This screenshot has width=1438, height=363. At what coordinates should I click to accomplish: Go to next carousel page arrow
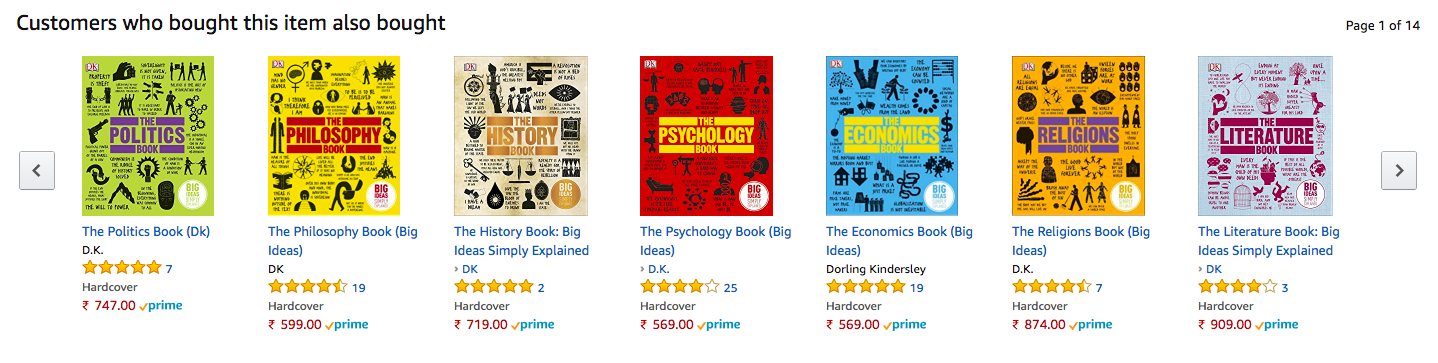click(1399, 170)
